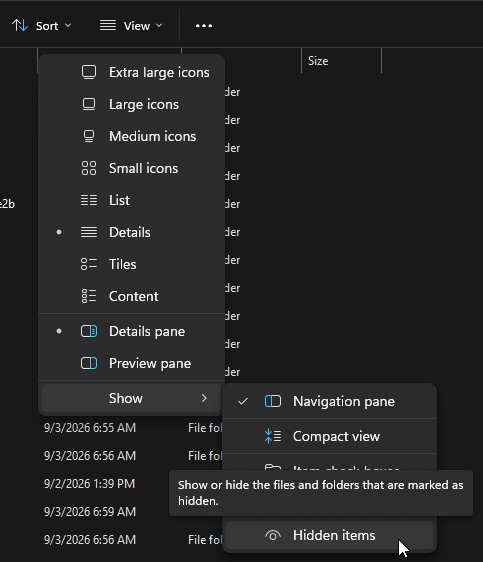Switch to Medium icons view icon
Screen dimensions: 483x562
(89, 136)
